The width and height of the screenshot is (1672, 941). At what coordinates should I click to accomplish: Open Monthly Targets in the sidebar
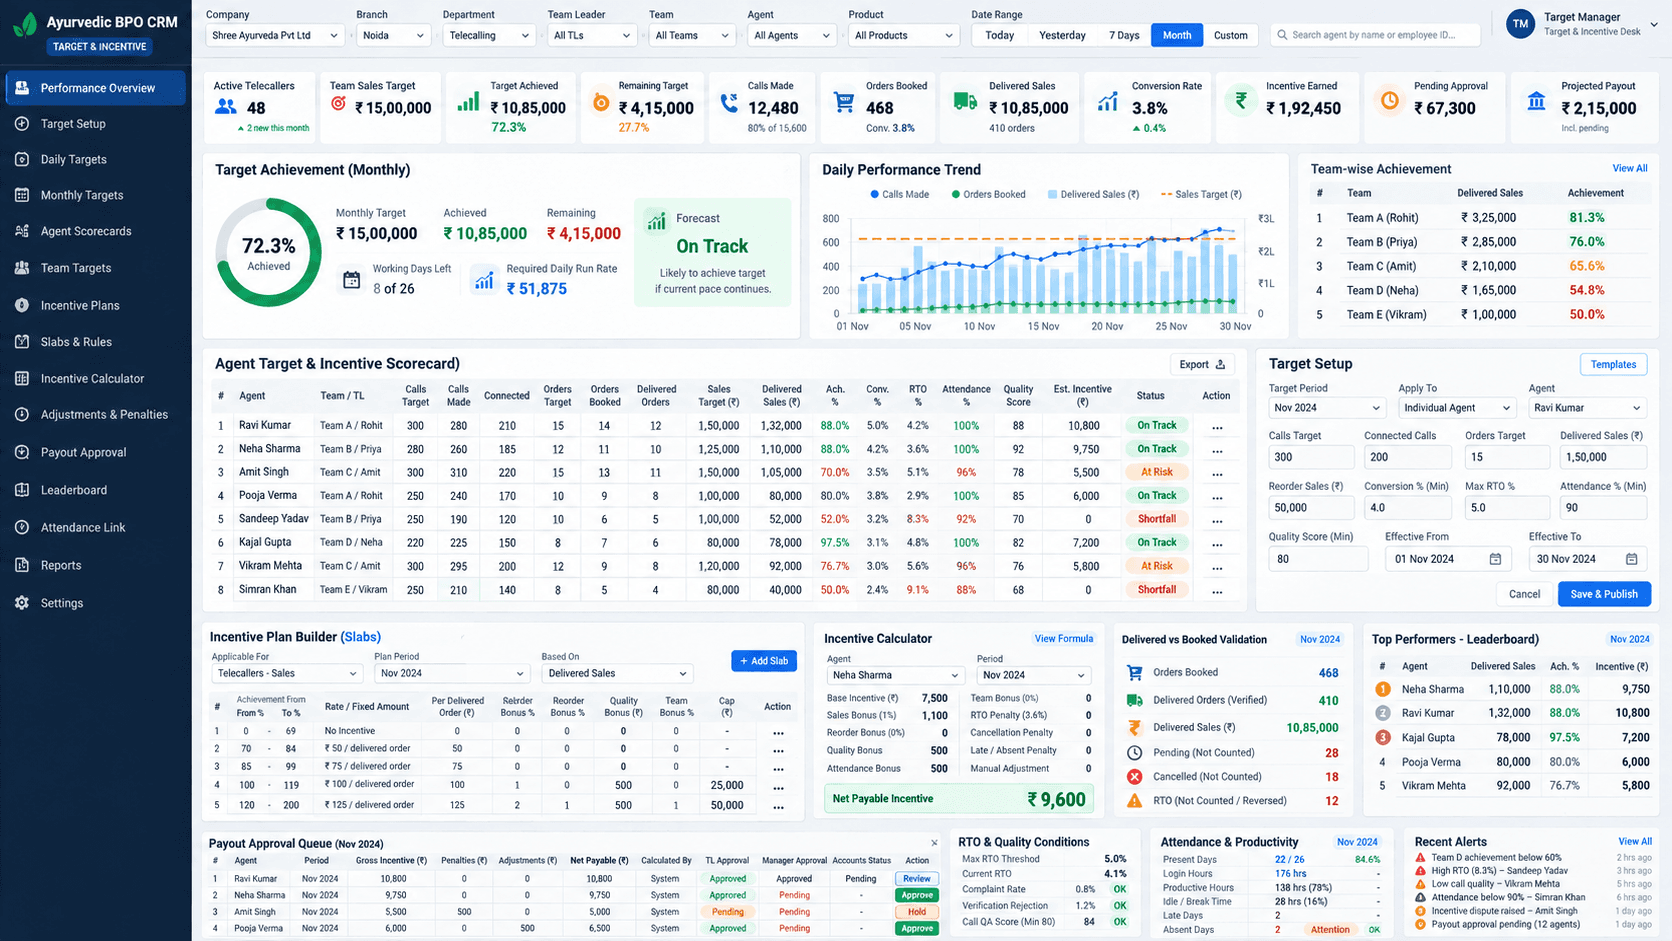click(x=96, y=195)
